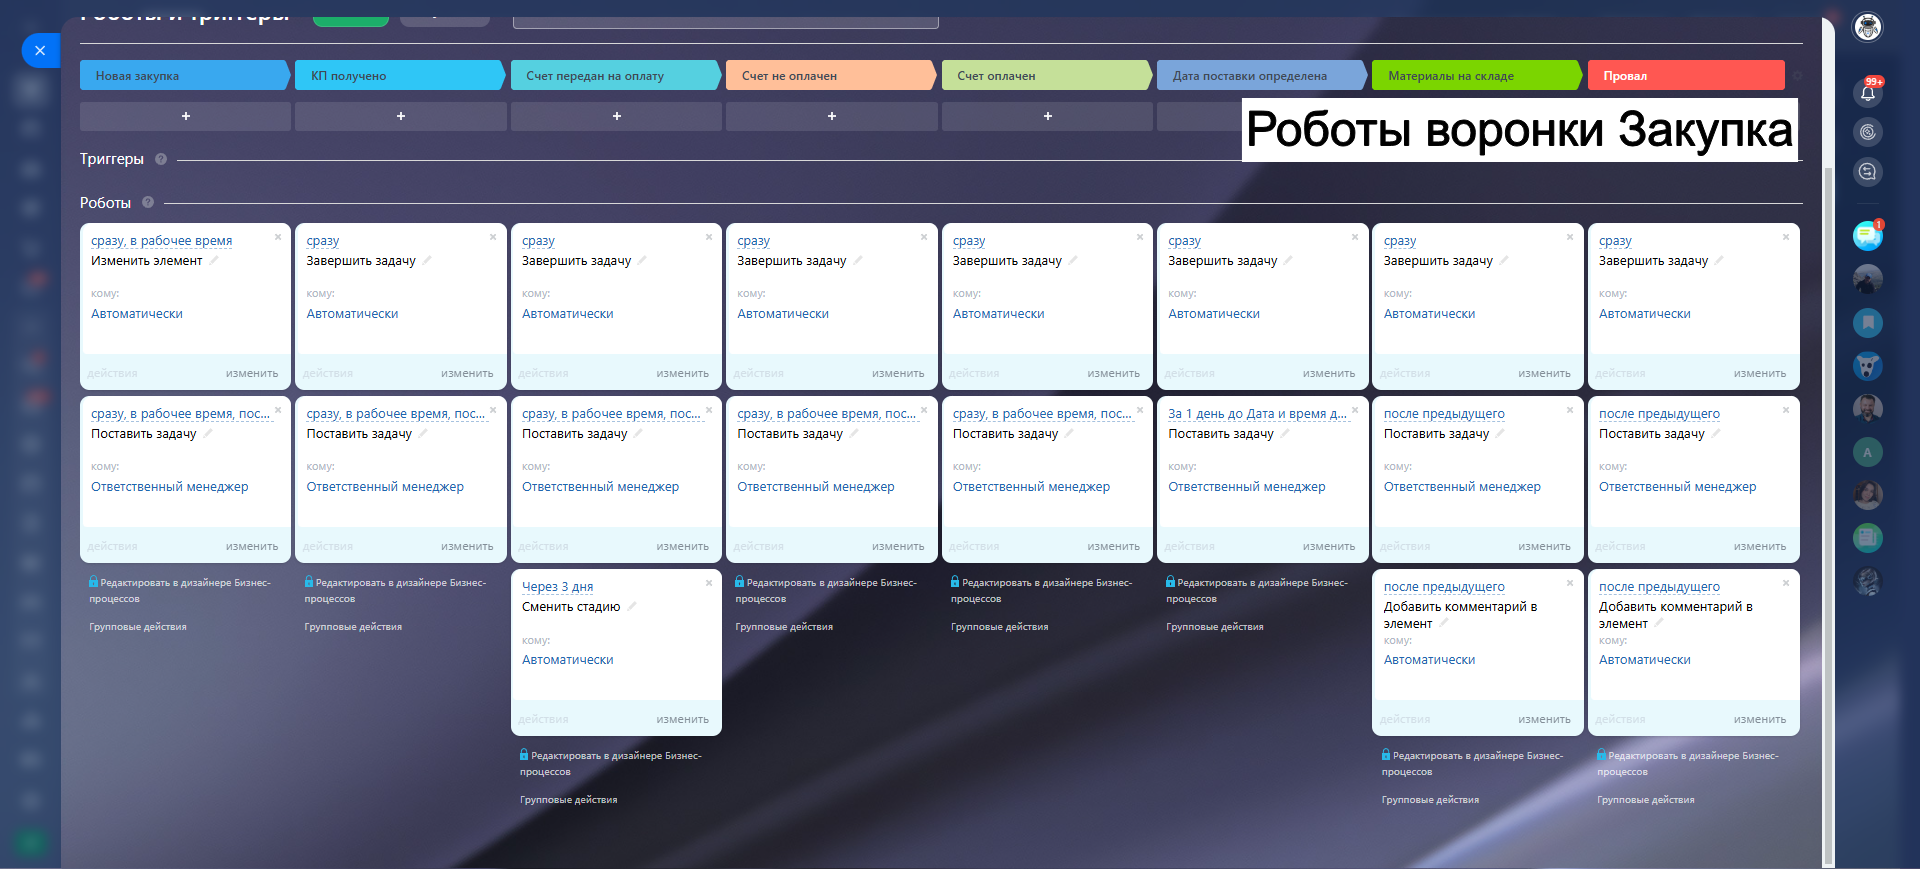1920x869 pixels.
Task: Remove Поставить задачу robot under Новая закупка
Action: (278, 410)
